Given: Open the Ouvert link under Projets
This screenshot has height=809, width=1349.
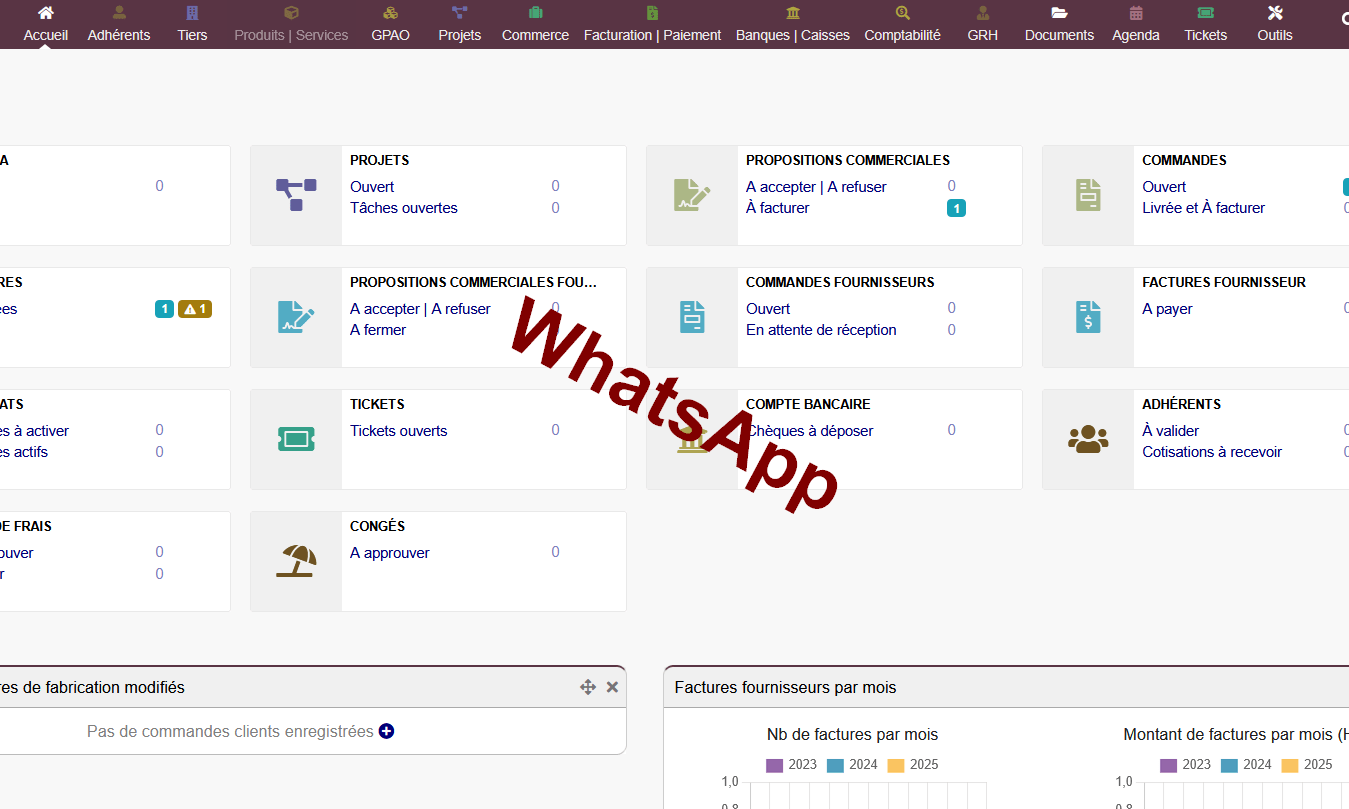Looking at the screenshot, I should [372, 187].
